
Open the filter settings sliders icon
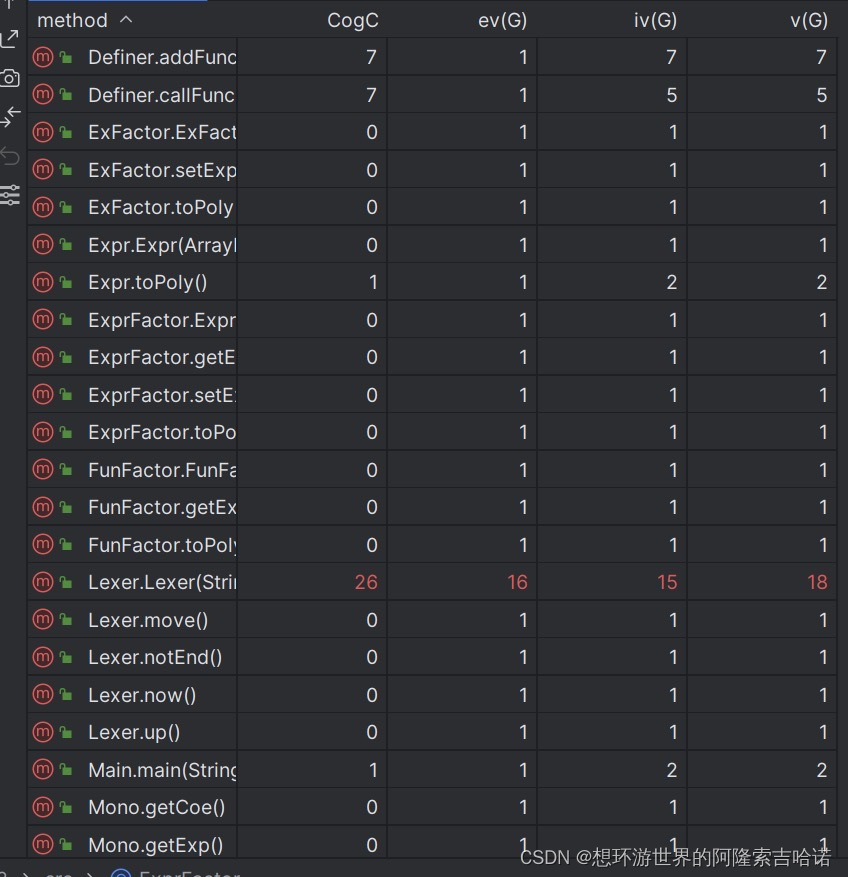[10, 195]
